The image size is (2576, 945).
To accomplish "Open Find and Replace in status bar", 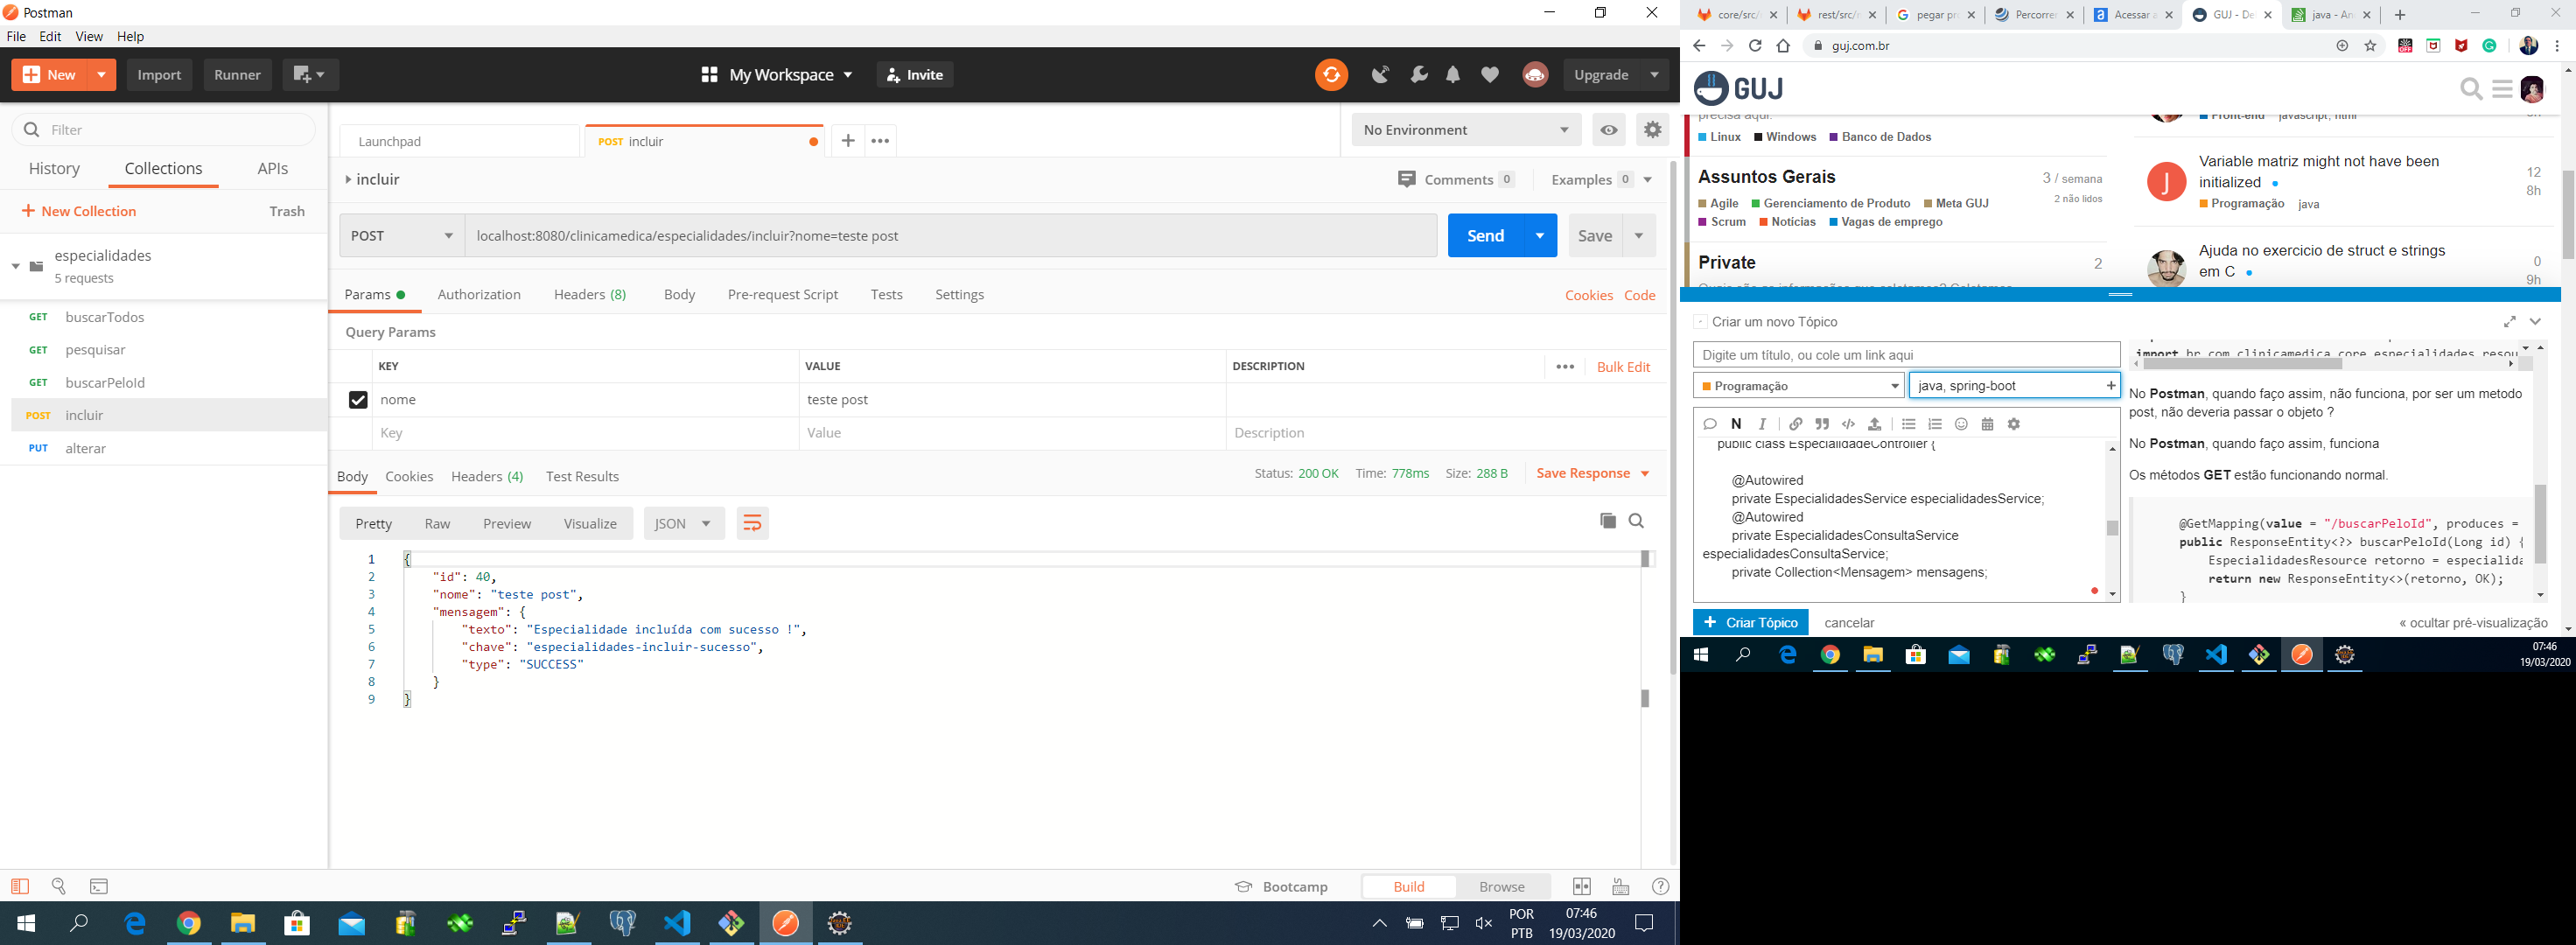I will click(59, 886).
